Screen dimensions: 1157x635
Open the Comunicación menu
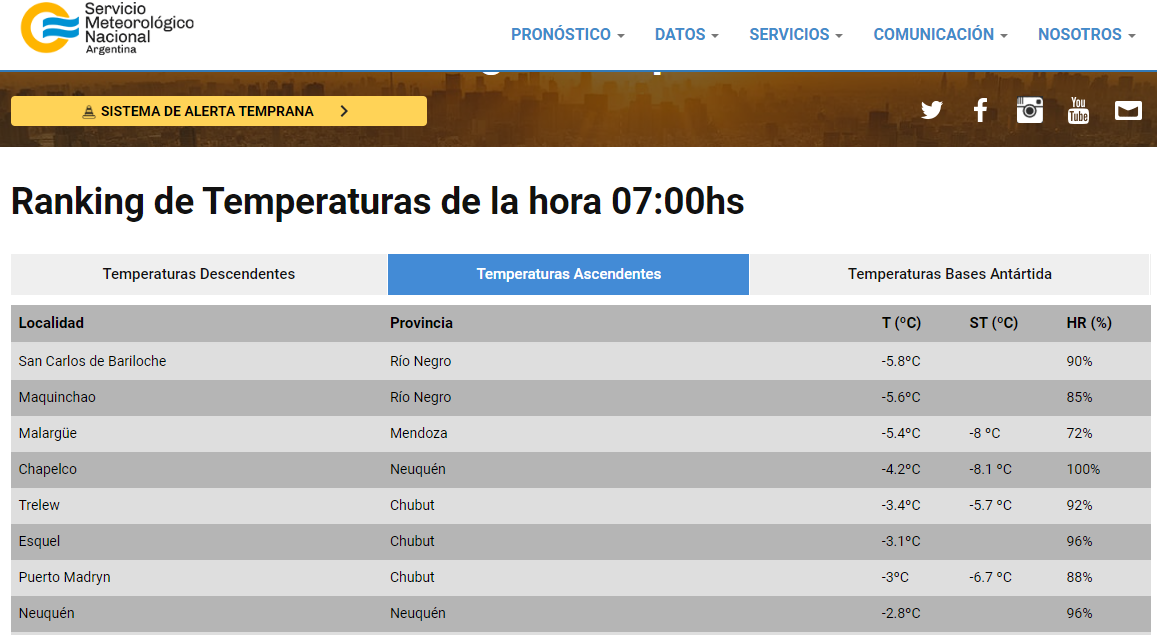[940, 35]
